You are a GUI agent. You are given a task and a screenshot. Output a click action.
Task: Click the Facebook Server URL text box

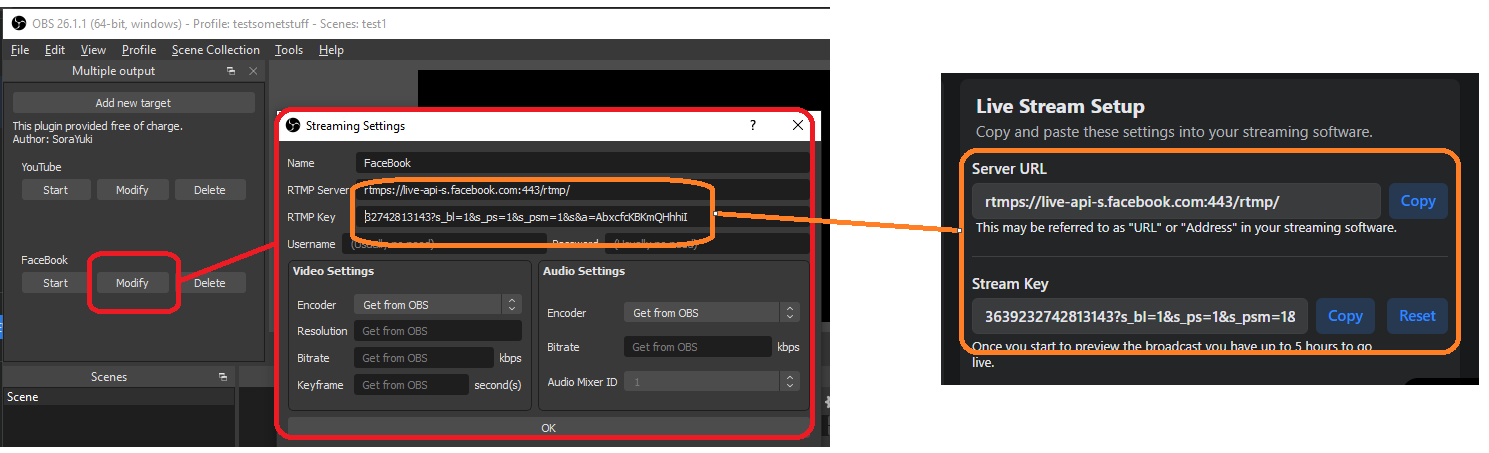[1176, 201]
